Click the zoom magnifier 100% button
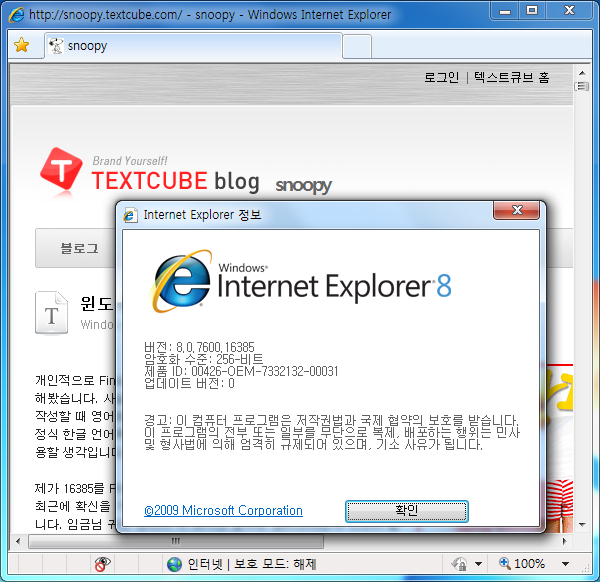The width and height of the screenshot is (600, 582). click(x=522, y=563)
